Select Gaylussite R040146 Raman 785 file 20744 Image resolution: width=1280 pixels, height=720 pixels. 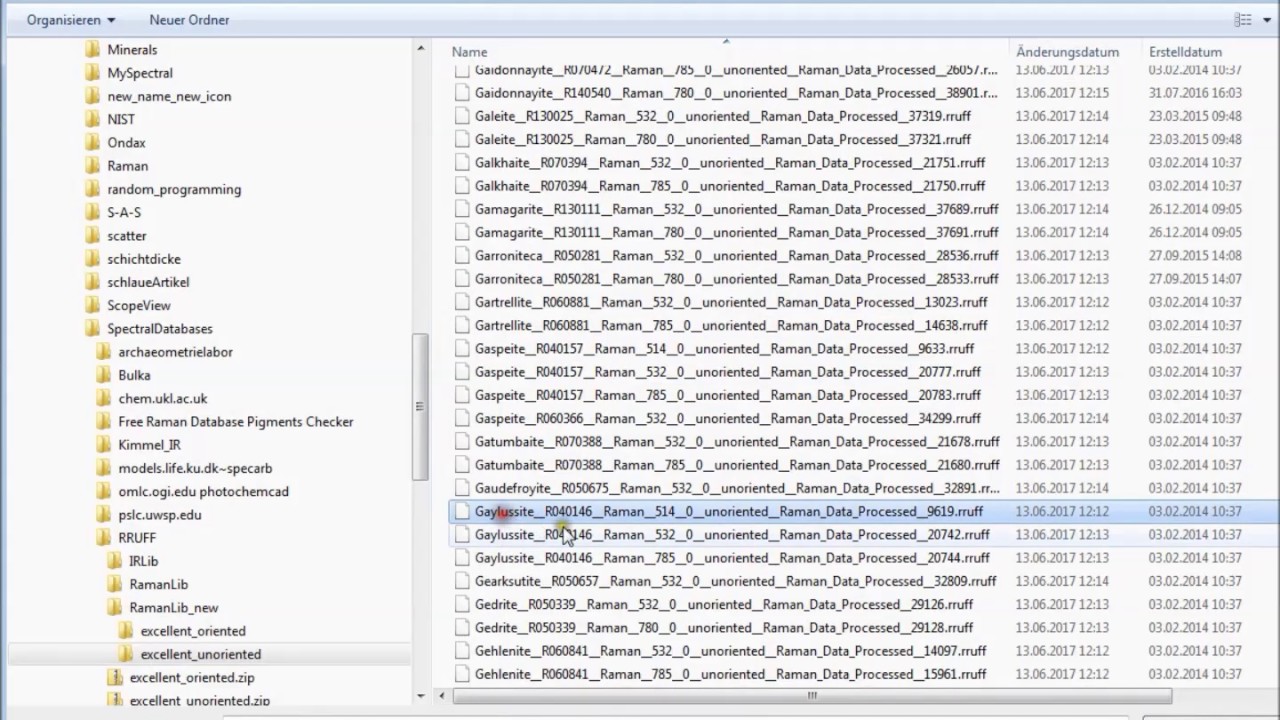732,558
